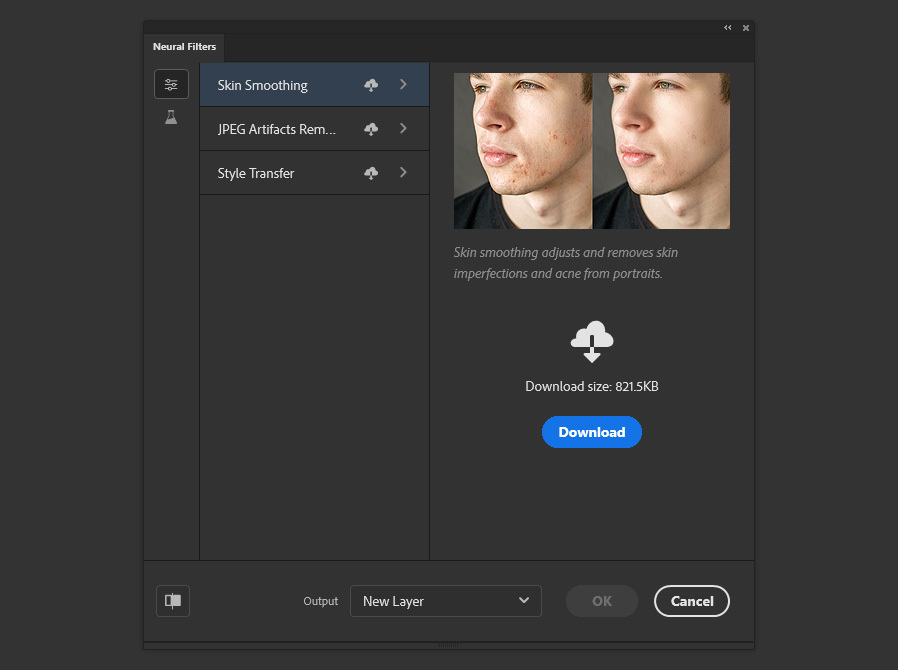Click the blue Download button
Viewport: 898px width, 670px height.
[x=592, y=432]
